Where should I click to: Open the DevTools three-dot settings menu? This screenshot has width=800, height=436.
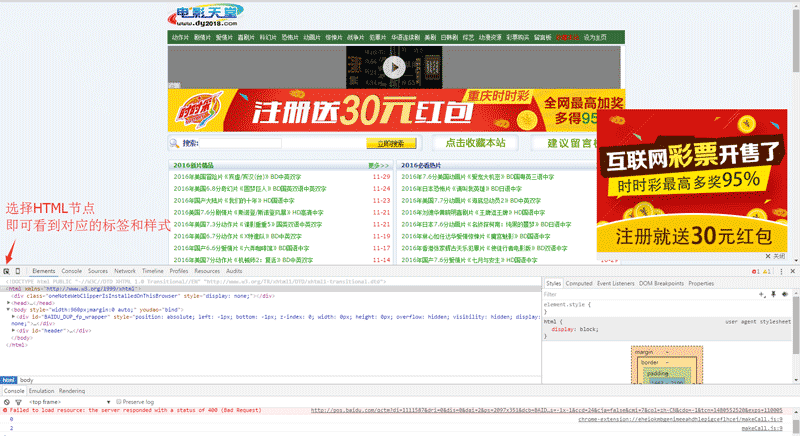(x=781, y=271)
